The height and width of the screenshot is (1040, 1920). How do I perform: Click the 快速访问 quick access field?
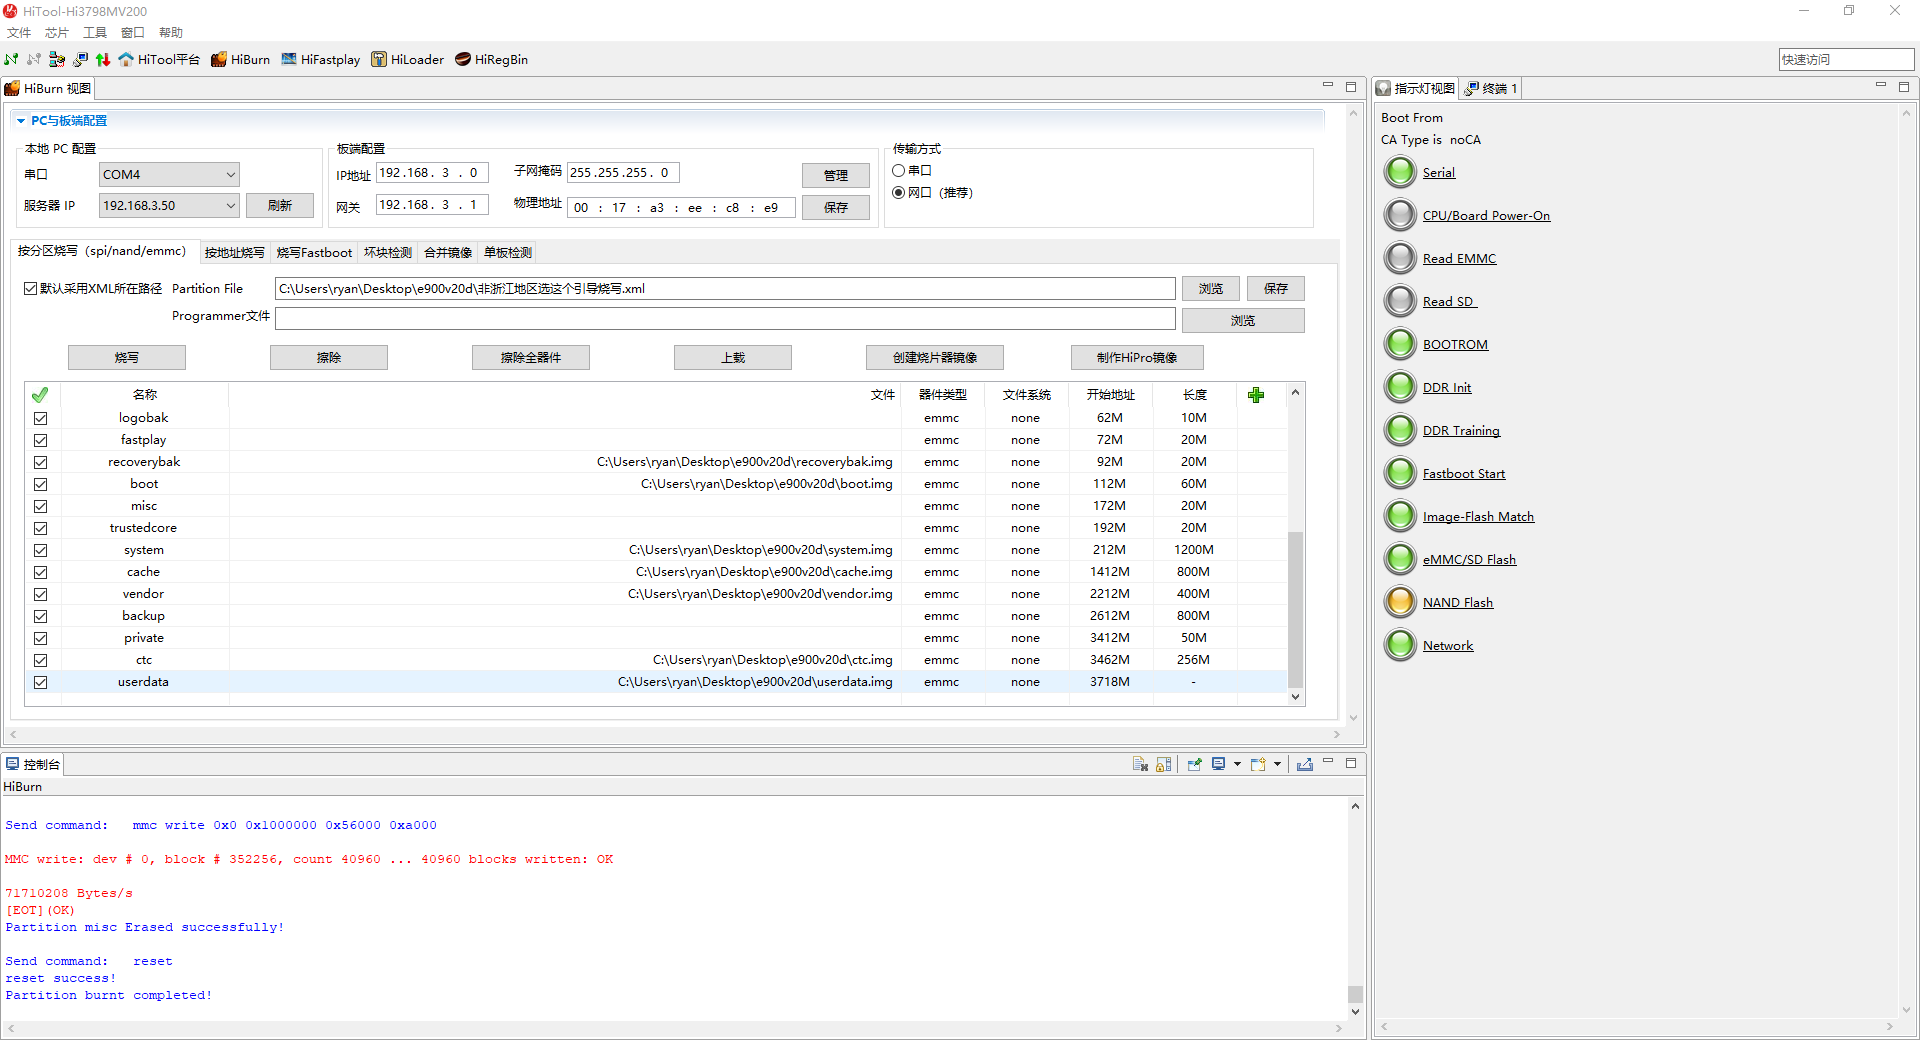coord(1846,60)
